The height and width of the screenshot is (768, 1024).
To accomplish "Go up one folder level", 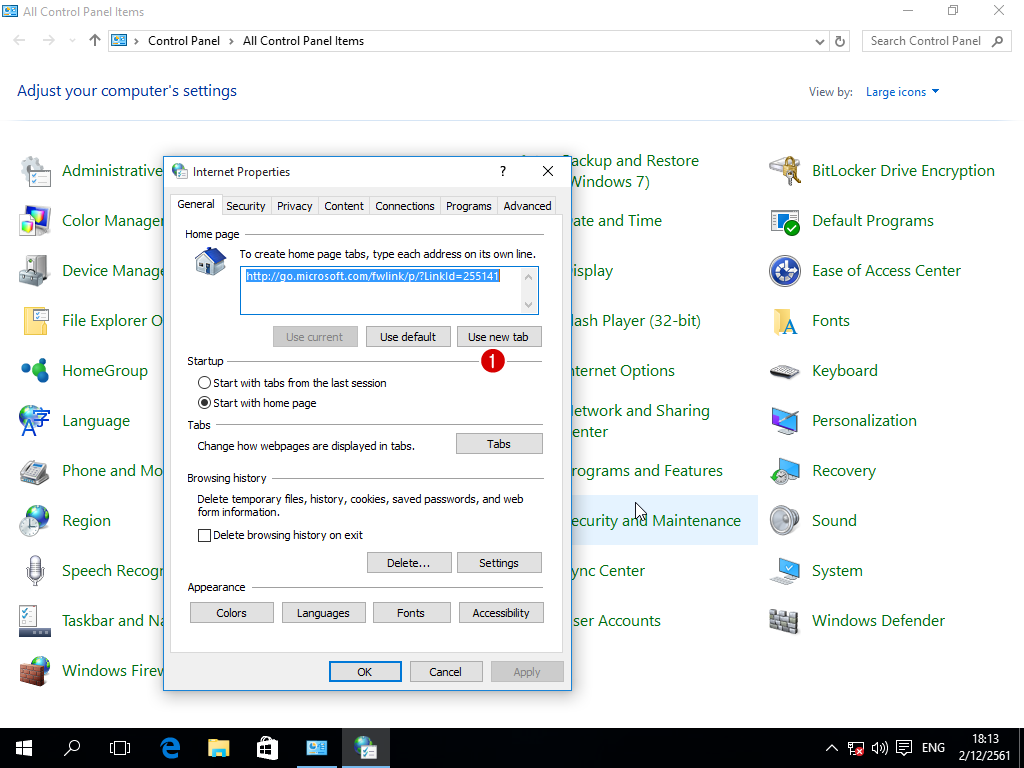I will click(x=95, y=41).
